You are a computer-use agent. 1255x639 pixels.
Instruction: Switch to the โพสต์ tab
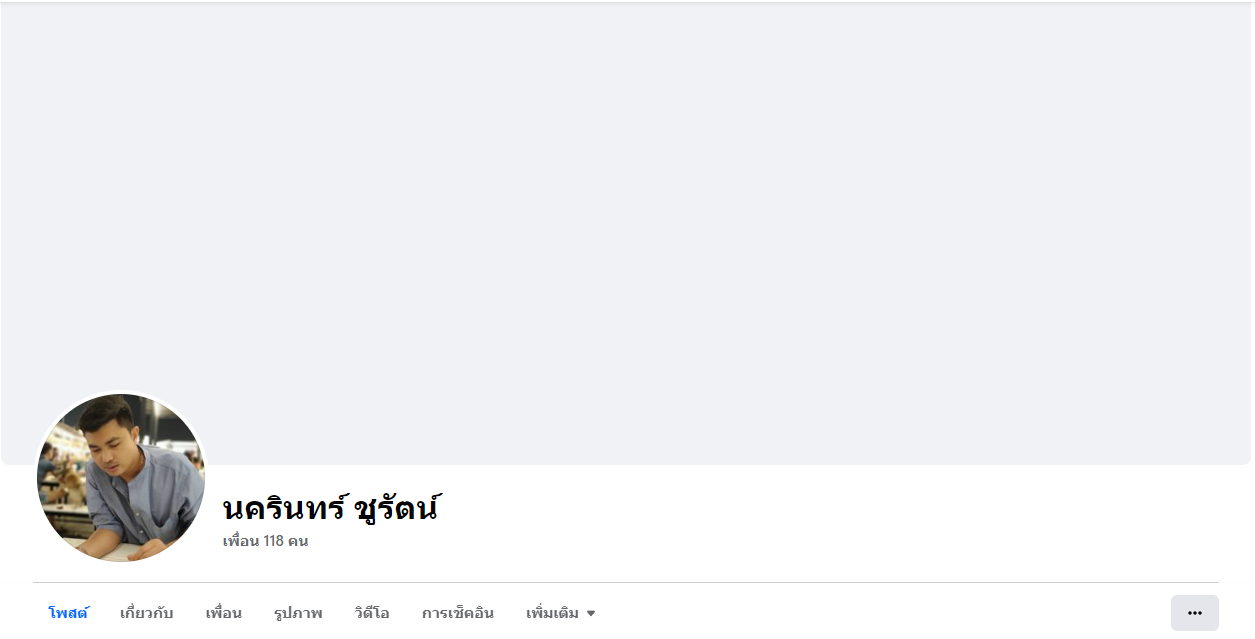pyautogui.click(x=69, y=613)
